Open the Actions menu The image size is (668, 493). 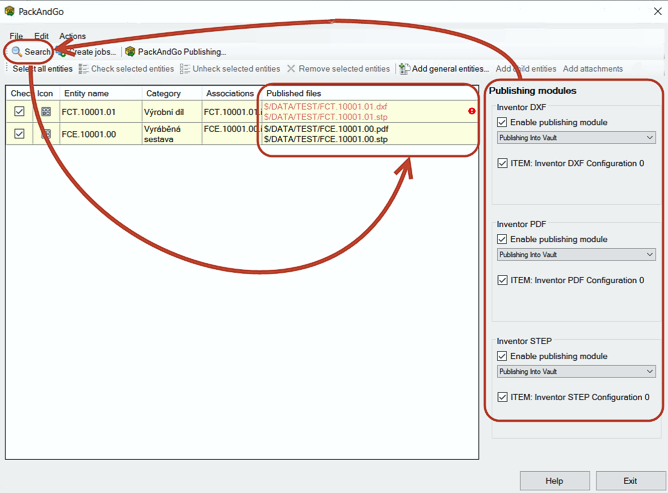[x=72, y=36]
